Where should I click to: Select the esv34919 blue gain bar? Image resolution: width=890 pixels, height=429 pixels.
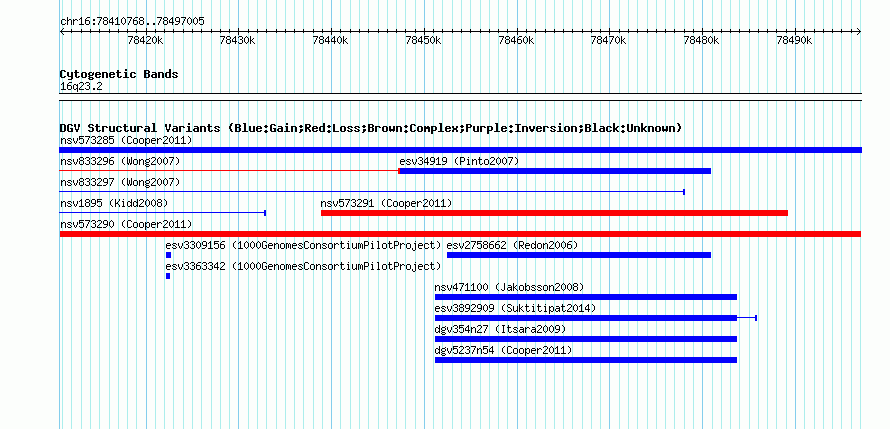pyautogui.click(x=555, y=171)
